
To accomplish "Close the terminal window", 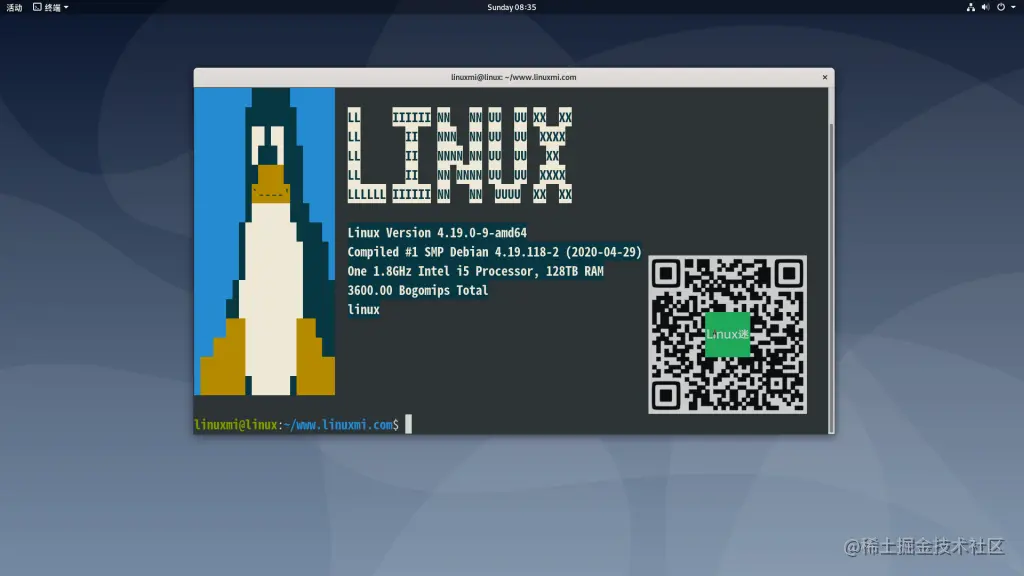I will point(825,77).
